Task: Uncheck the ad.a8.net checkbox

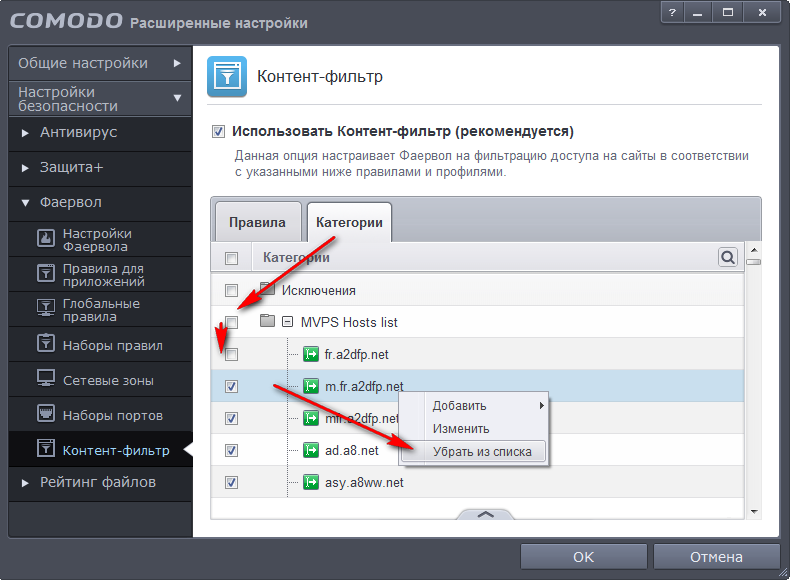Action: (231, 450)
